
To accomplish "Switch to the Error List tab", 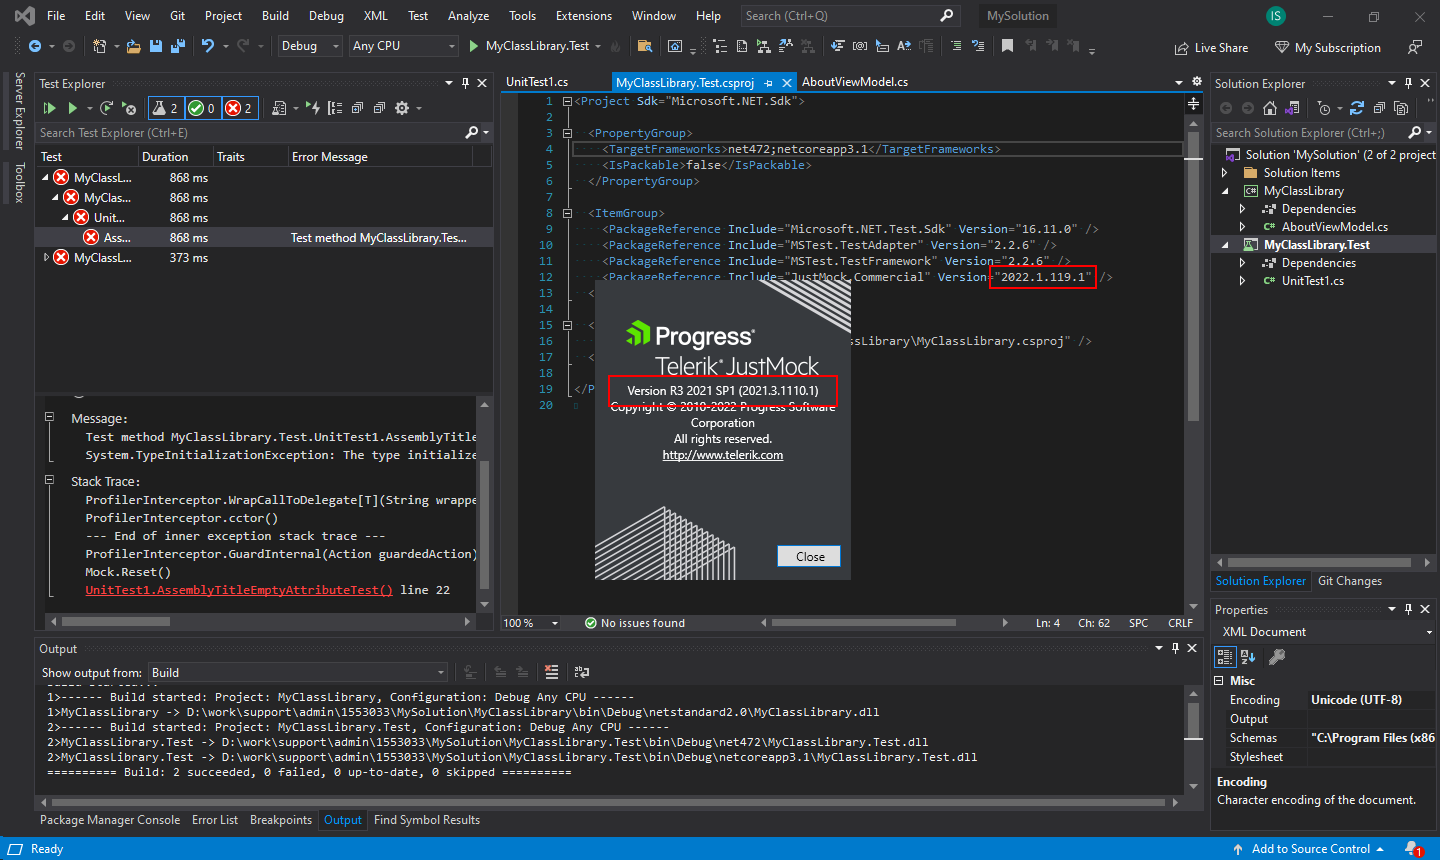I will (x=215, y=820).
